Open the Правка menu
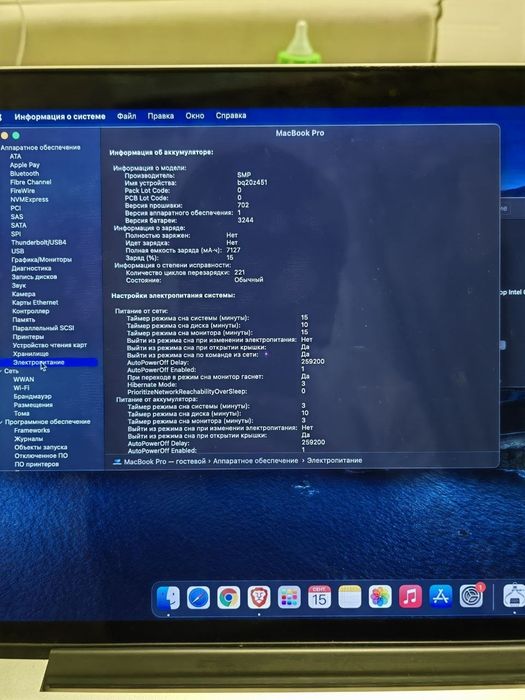Viewport: 525px width, 700px height. click(161, 116)
